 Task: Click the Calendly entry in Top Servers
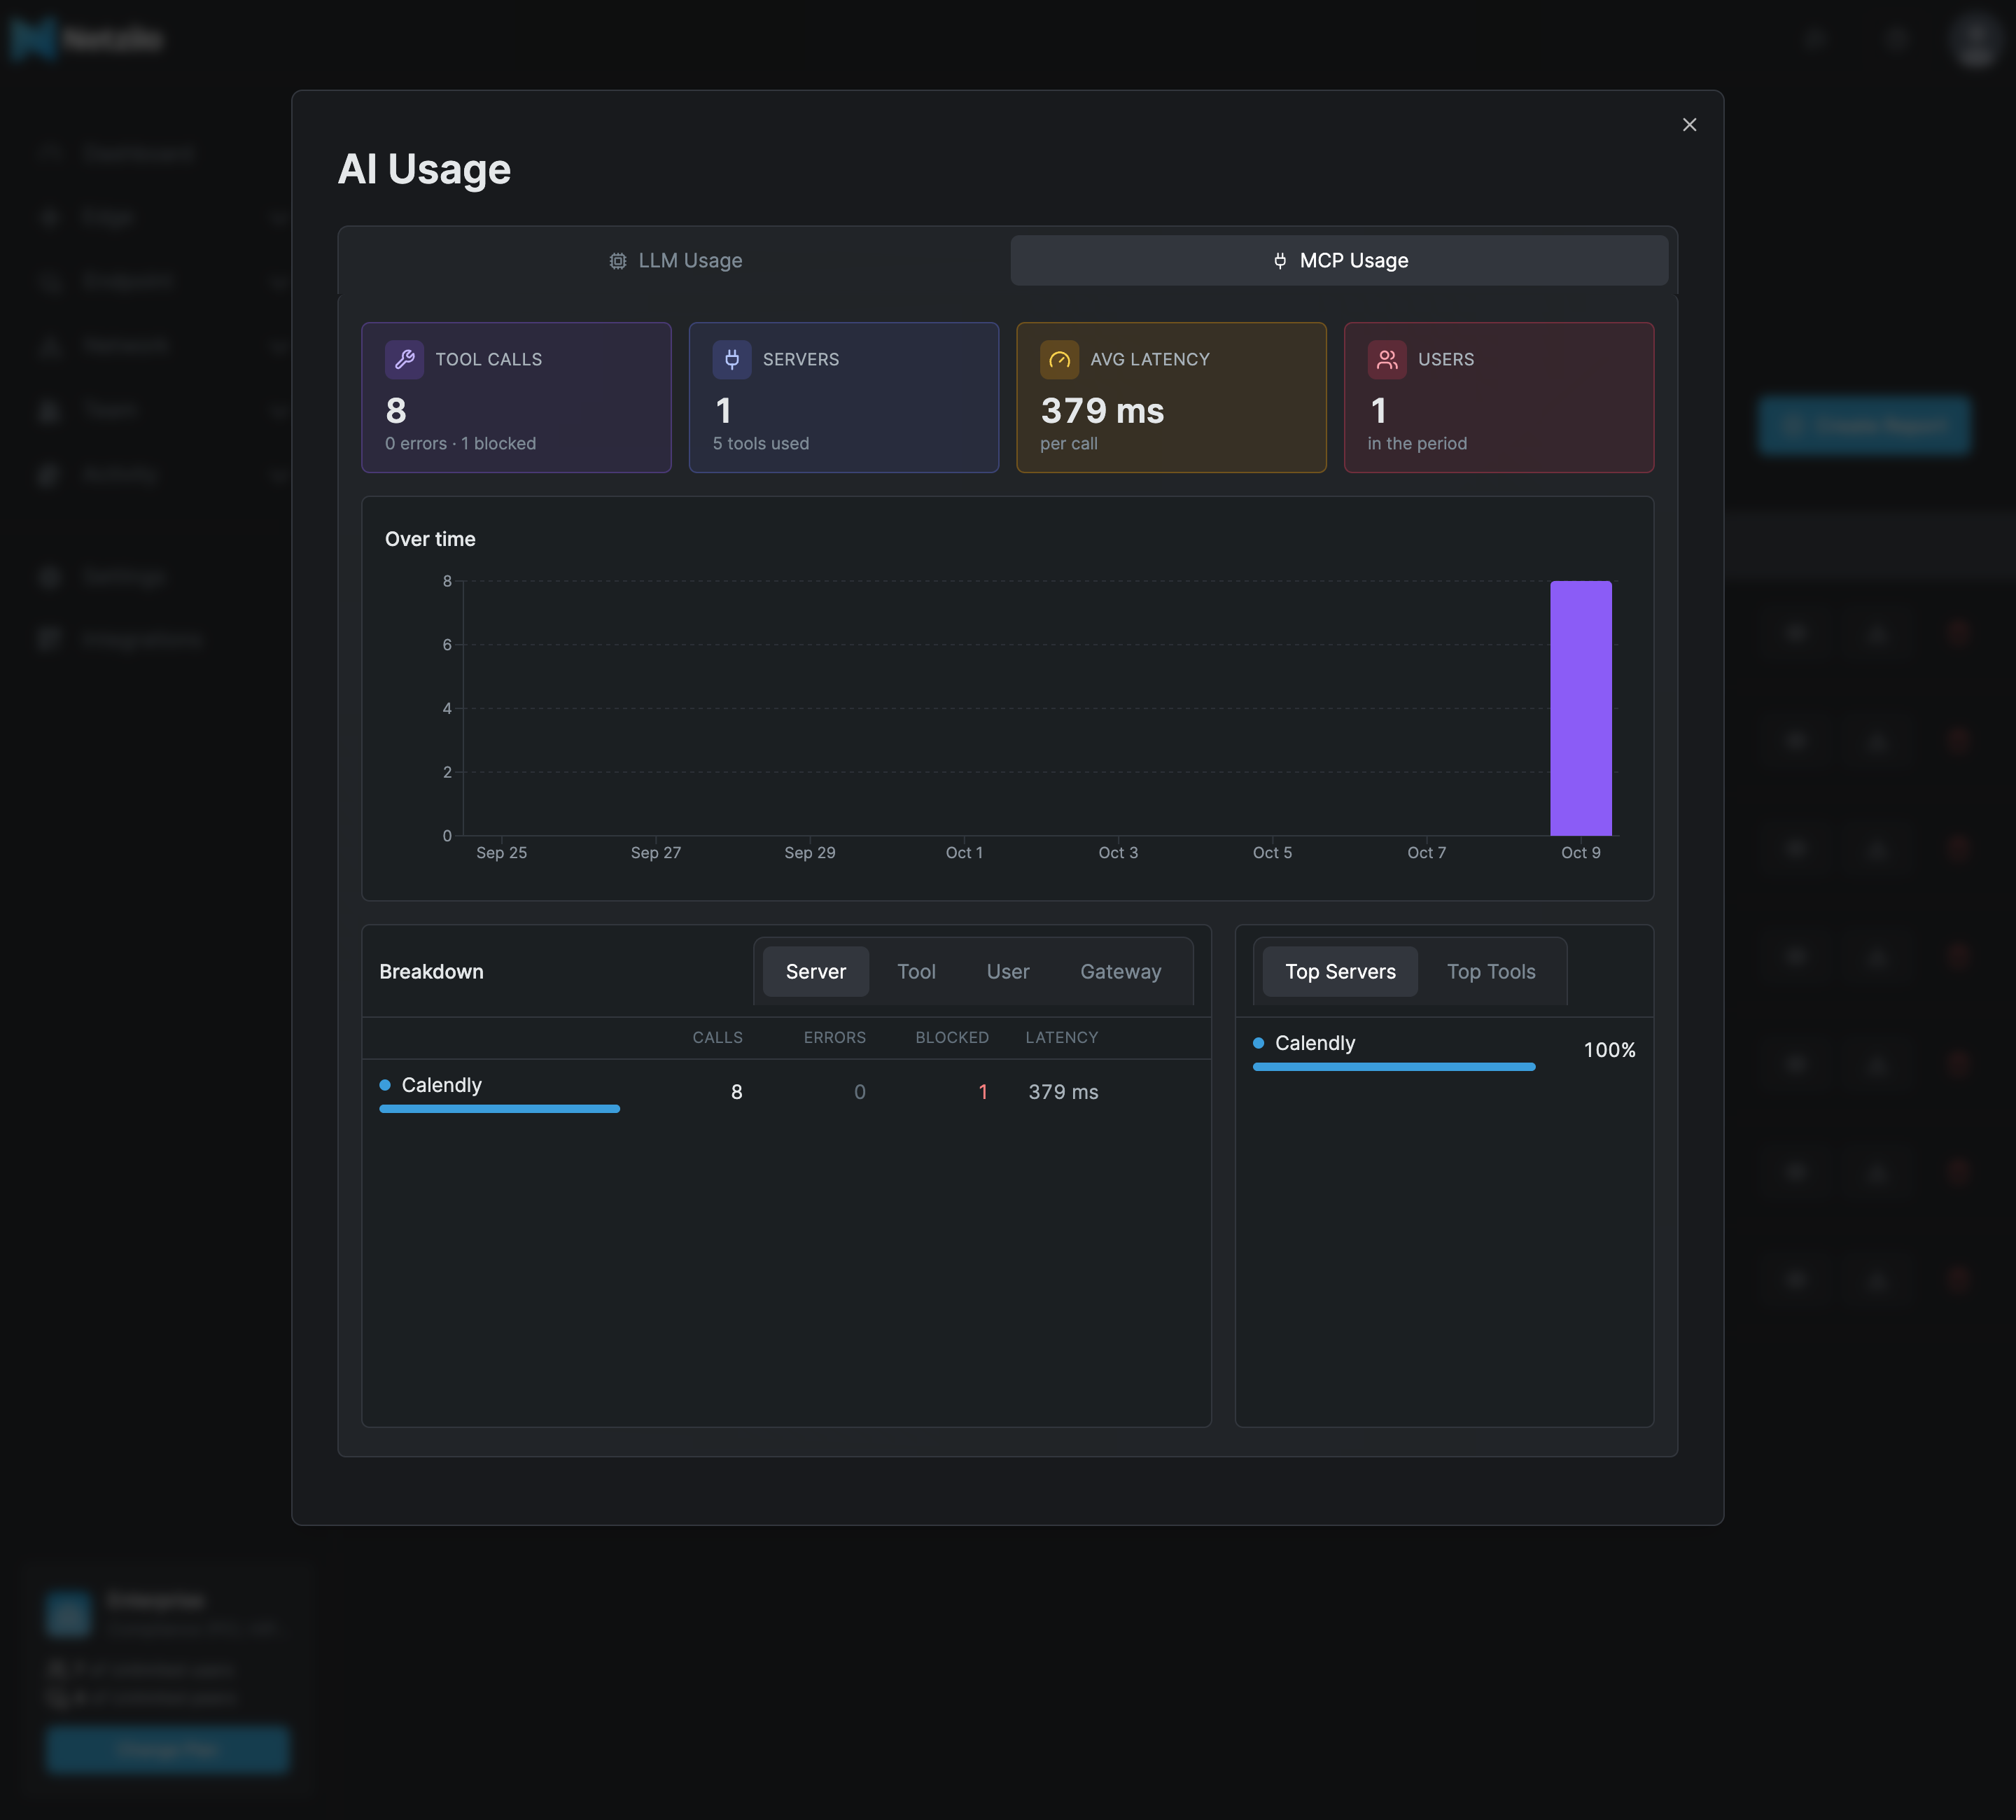(1444, 1050)
